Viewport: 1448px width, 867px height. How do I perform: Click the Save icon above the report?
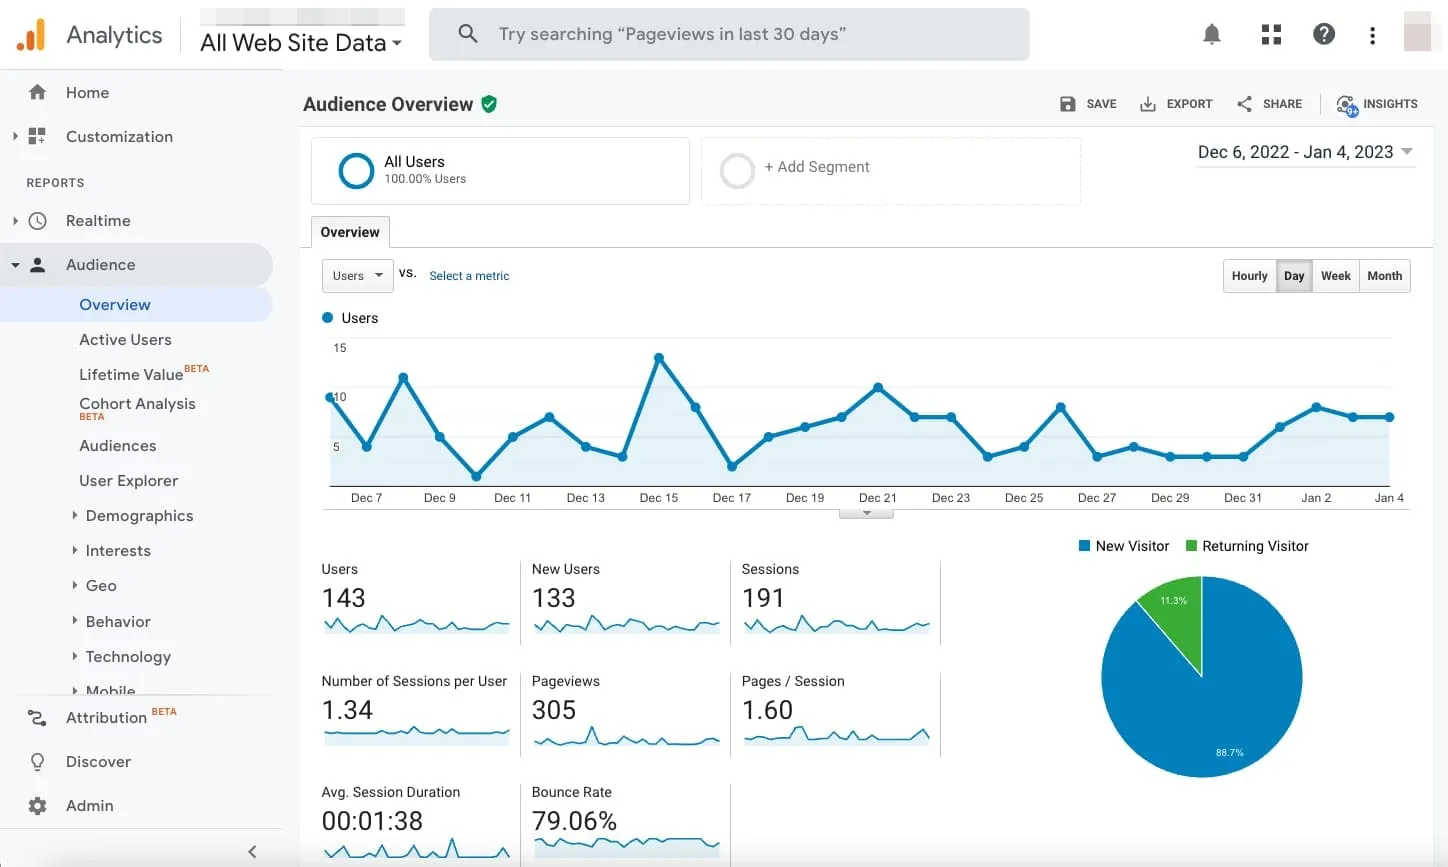coord(1067,103)
